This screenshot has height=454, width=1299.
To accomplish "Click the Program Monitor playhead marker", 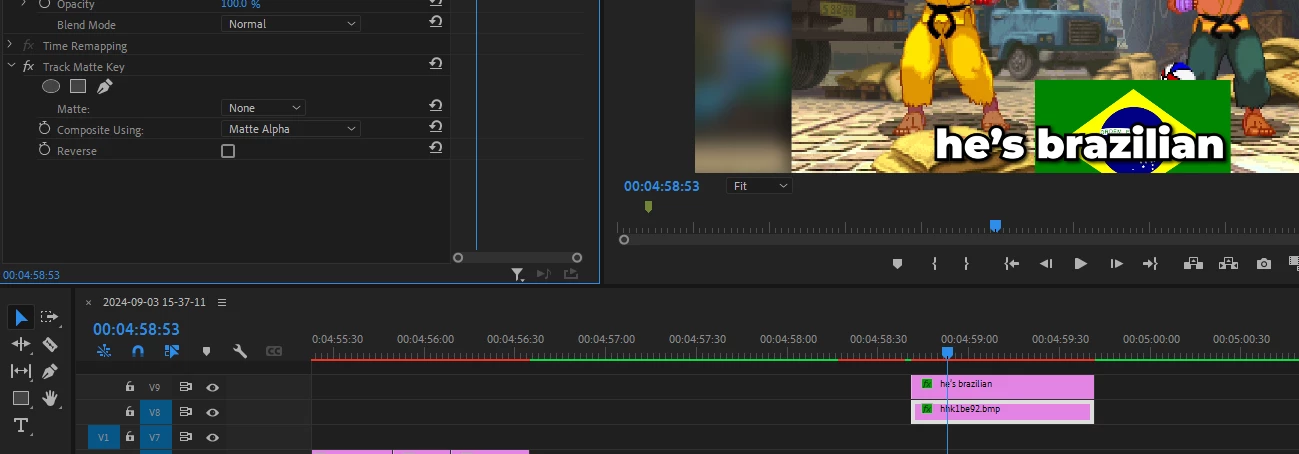I will pyautogui.click(x=995, y=226).
